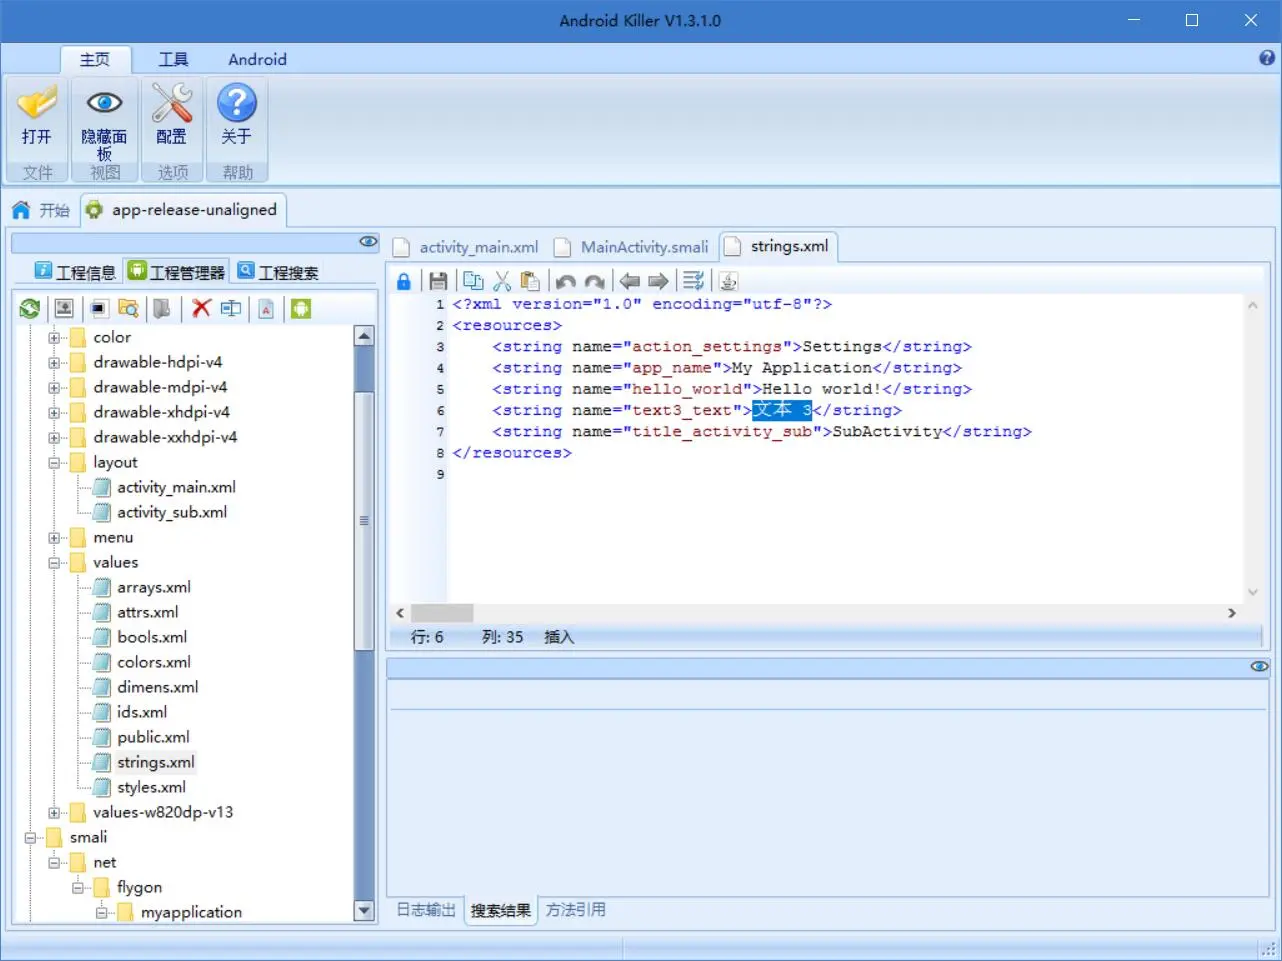Click the navigate forward arrow icon
This screenshot has width=1282, height=961.
point(658,281)
